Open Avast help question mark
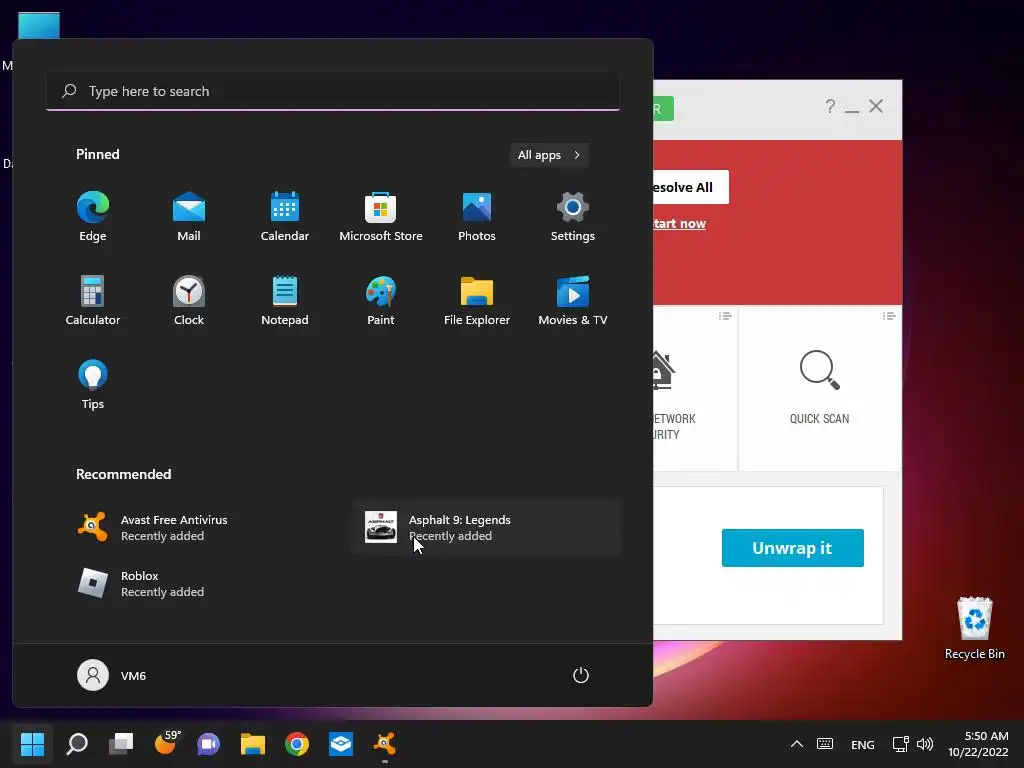 coord(829,106)
